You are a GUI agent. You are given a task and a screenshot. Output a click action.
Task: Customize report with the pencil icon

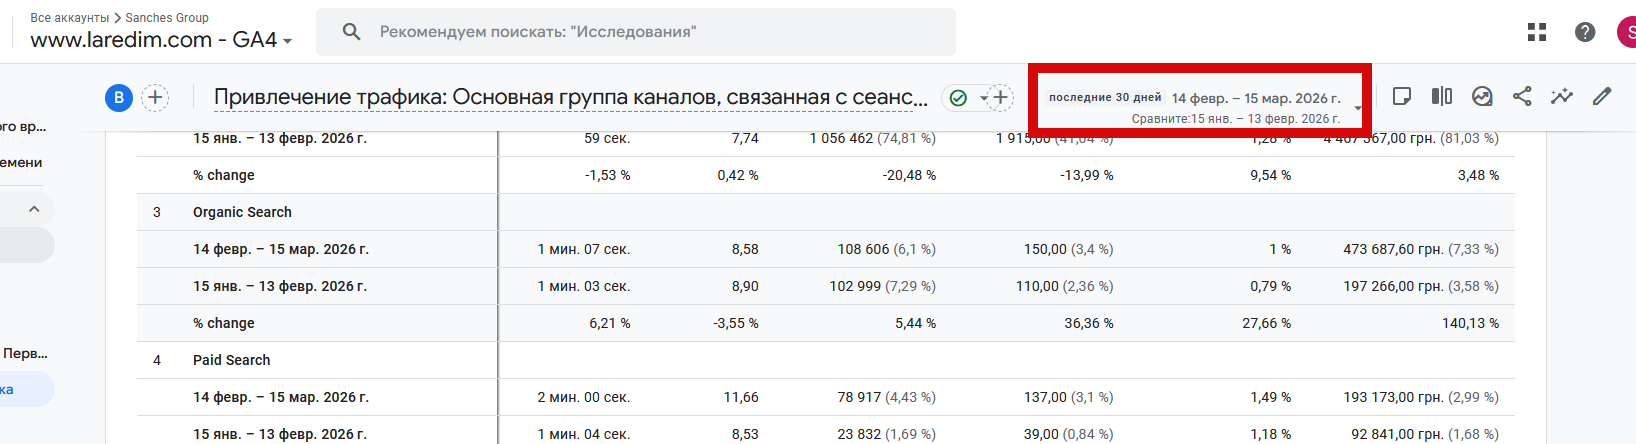[x=1602, y=96]
